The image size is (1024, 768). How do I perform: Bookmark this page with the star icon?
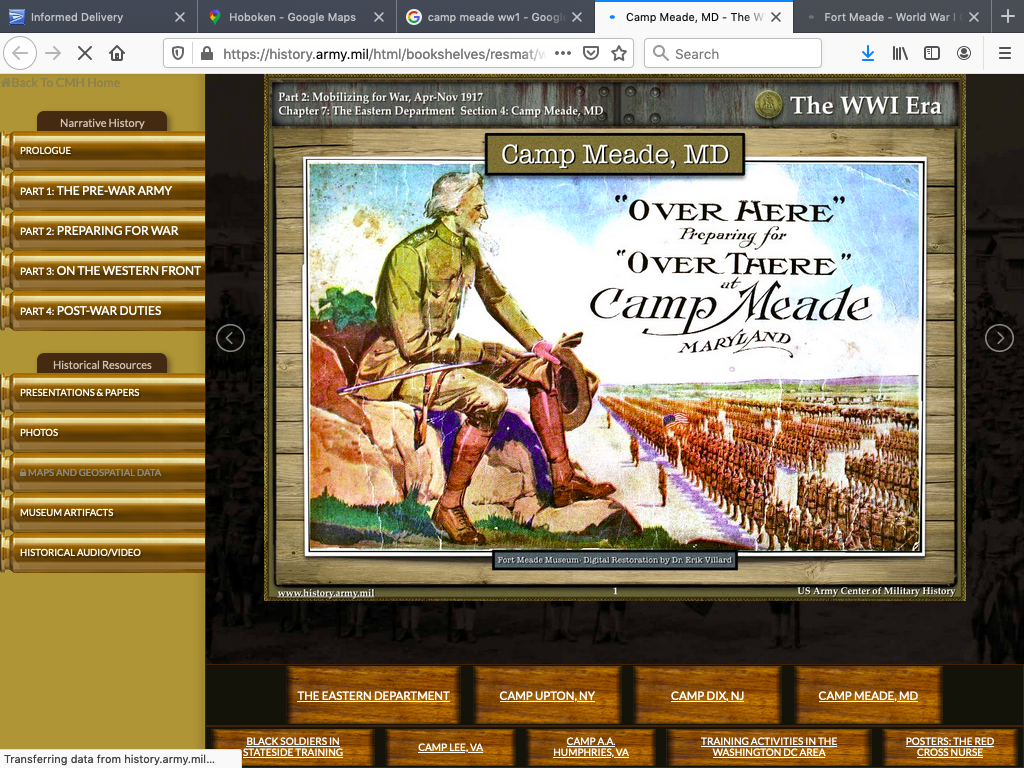pos(619,54)
